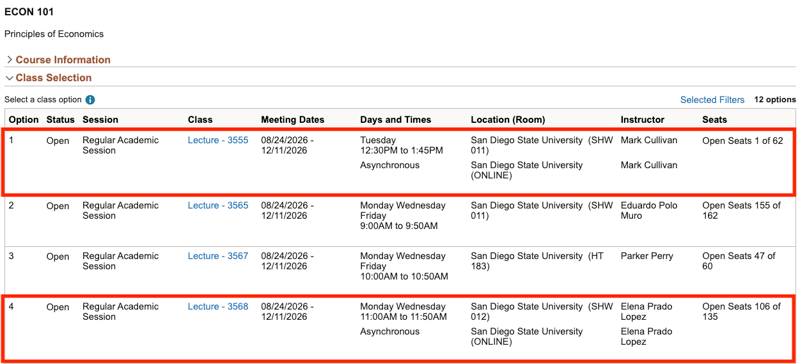Image resolution: width=800 pixels, height=364 pixels.
Task: Click the Days and Times column header
Action: click(395, 120)
